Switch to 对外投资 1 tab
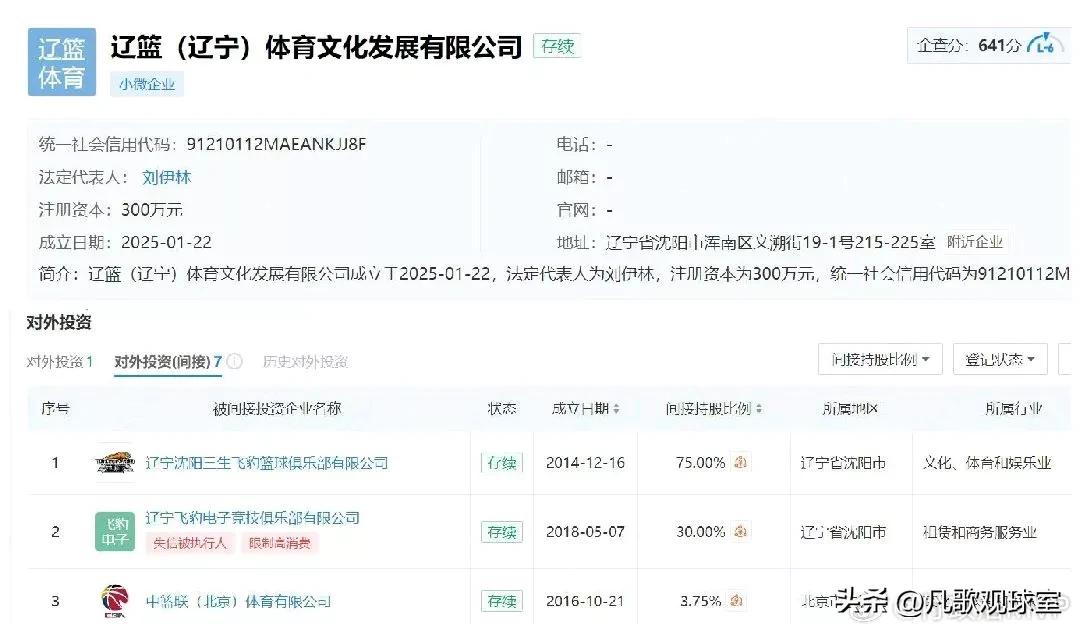The image size is (1080, 633). [60, 362]
